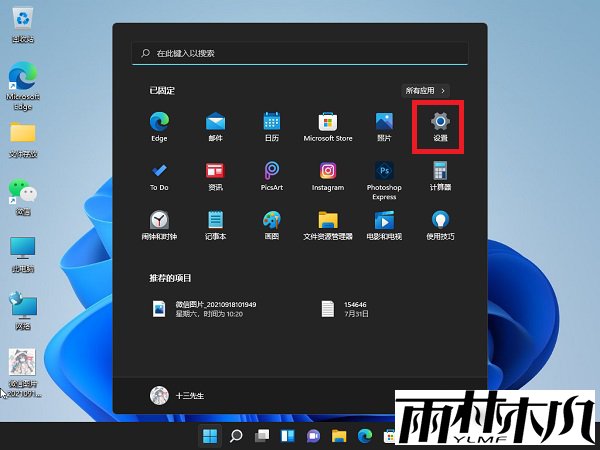Screen dimensions: 600x450
Task: Open recommended file 微信图片_20210918101949
Action: click(205, 309)
